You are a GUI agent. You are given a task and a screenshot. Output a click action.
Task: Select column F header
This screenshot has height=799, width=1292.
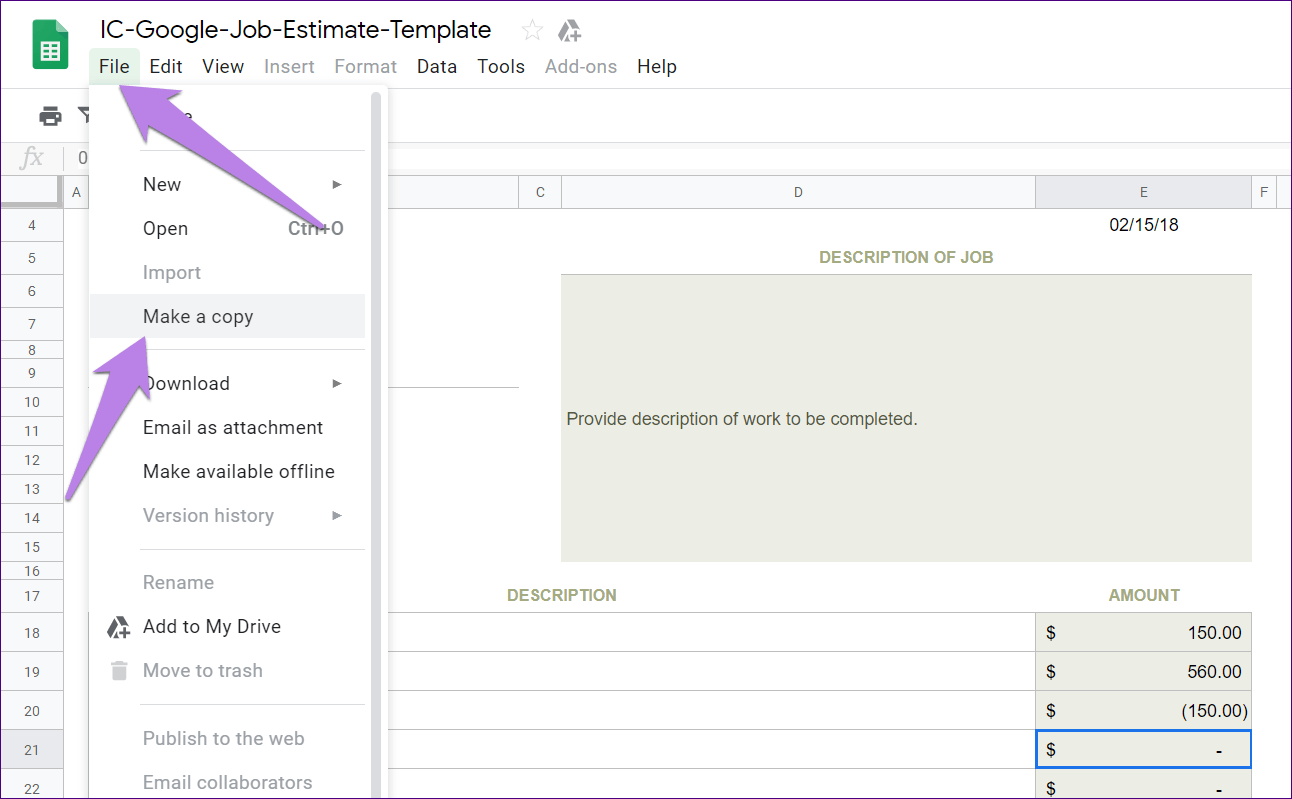click(x=1264, y=192)
